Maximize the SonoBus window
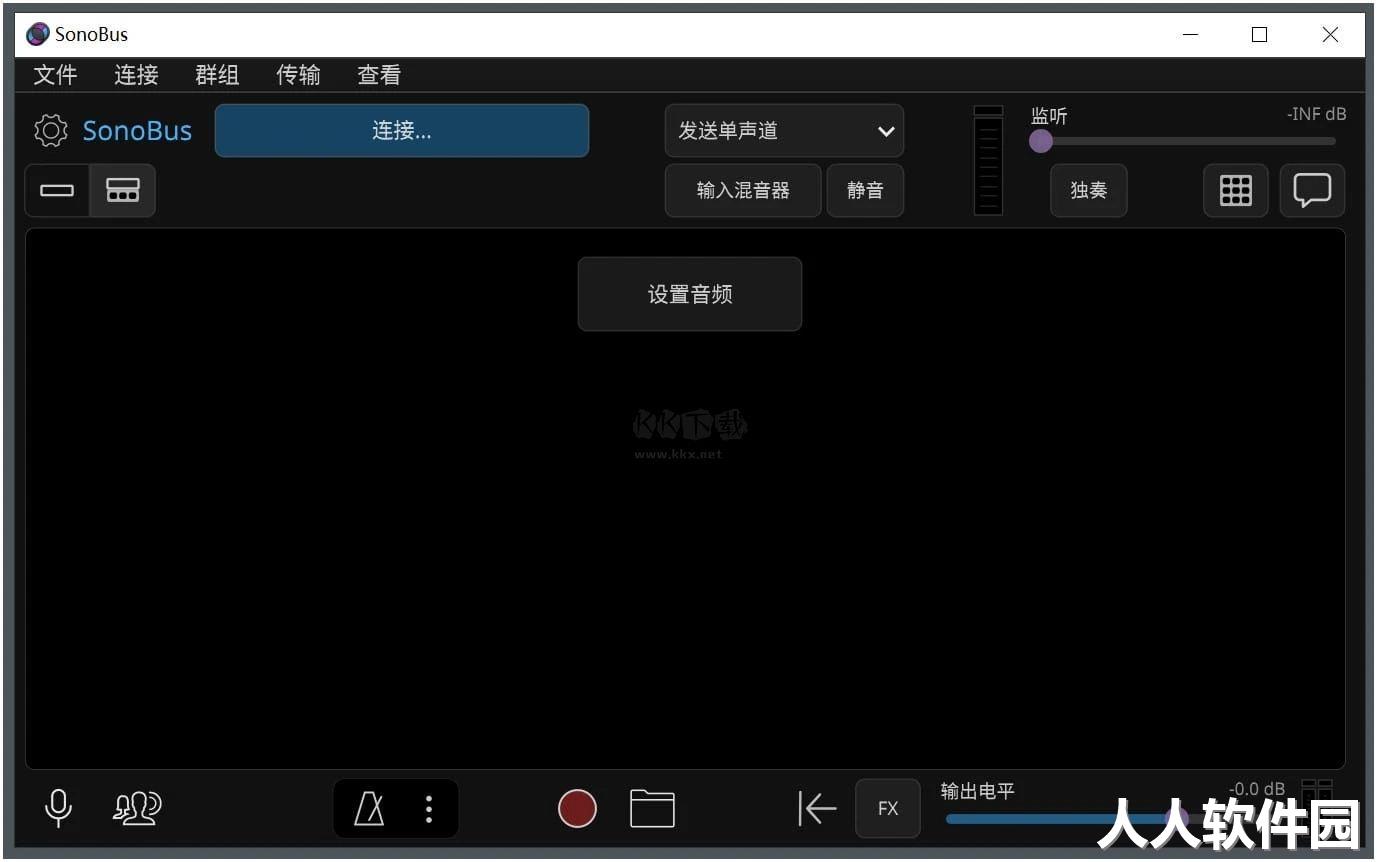 click(1259, 34)
